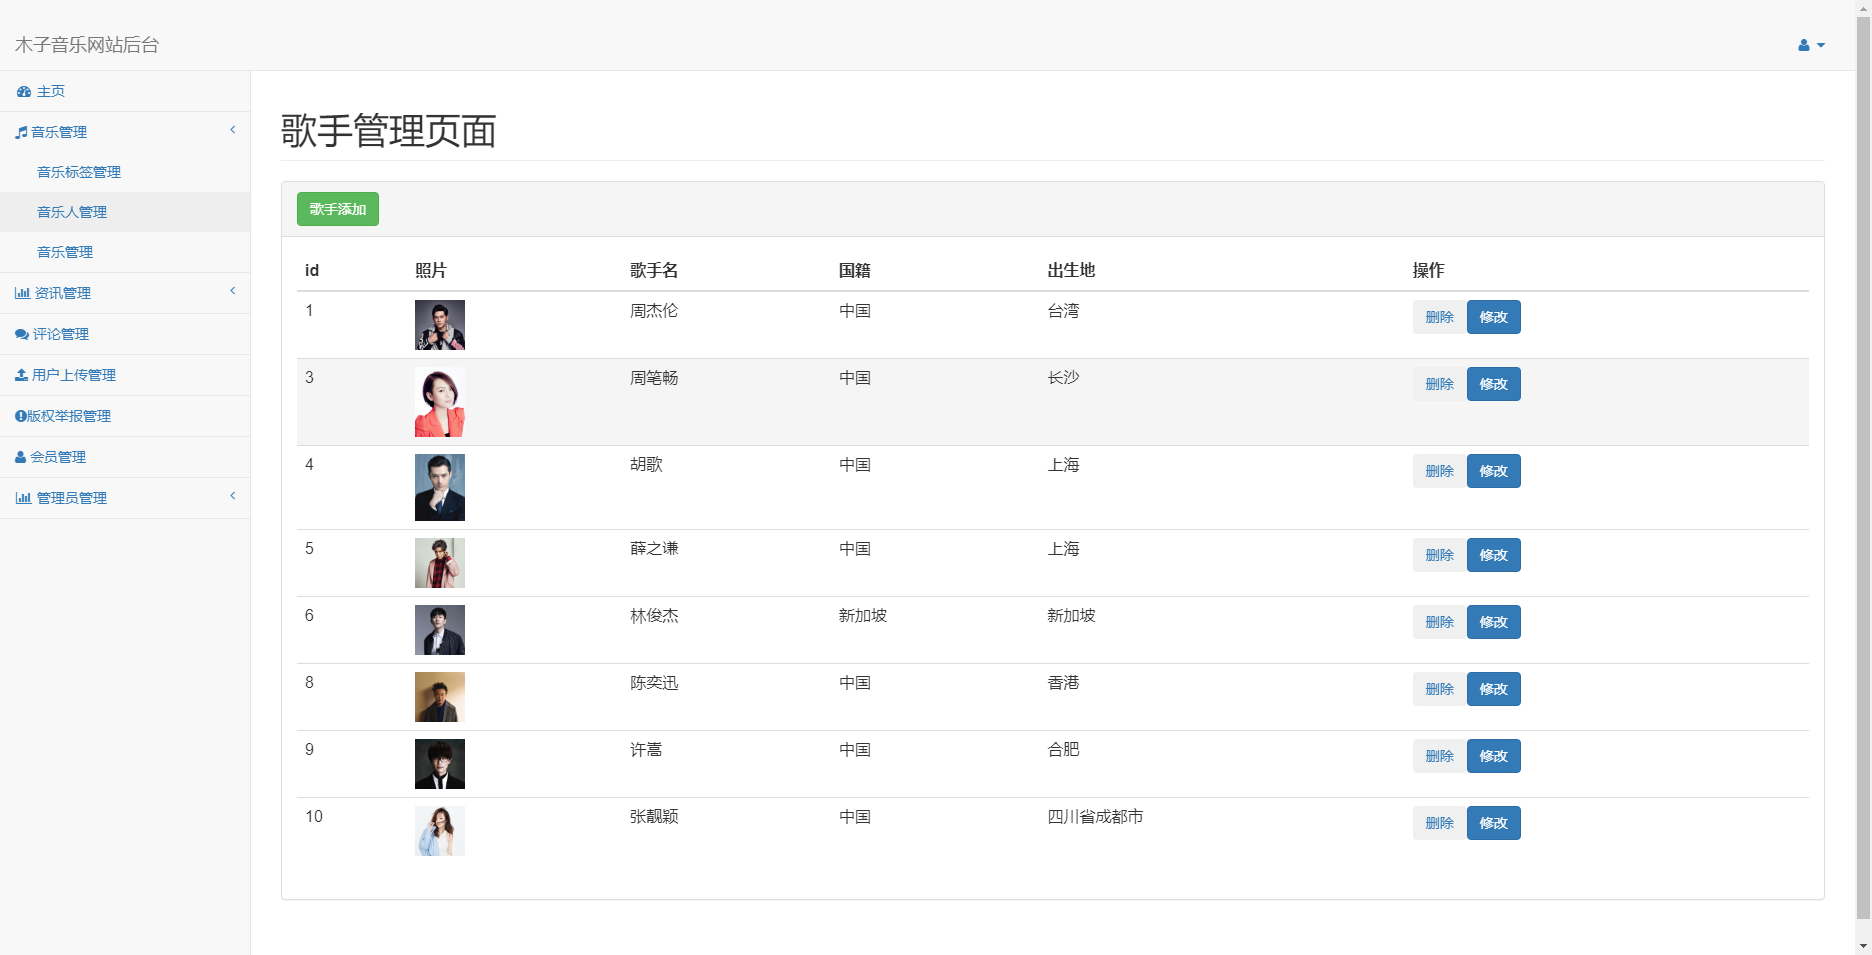Click 林俊杰's photo thumbnail
The width and height of the screenshot is (1872, 955).
(x=440, y=630)
